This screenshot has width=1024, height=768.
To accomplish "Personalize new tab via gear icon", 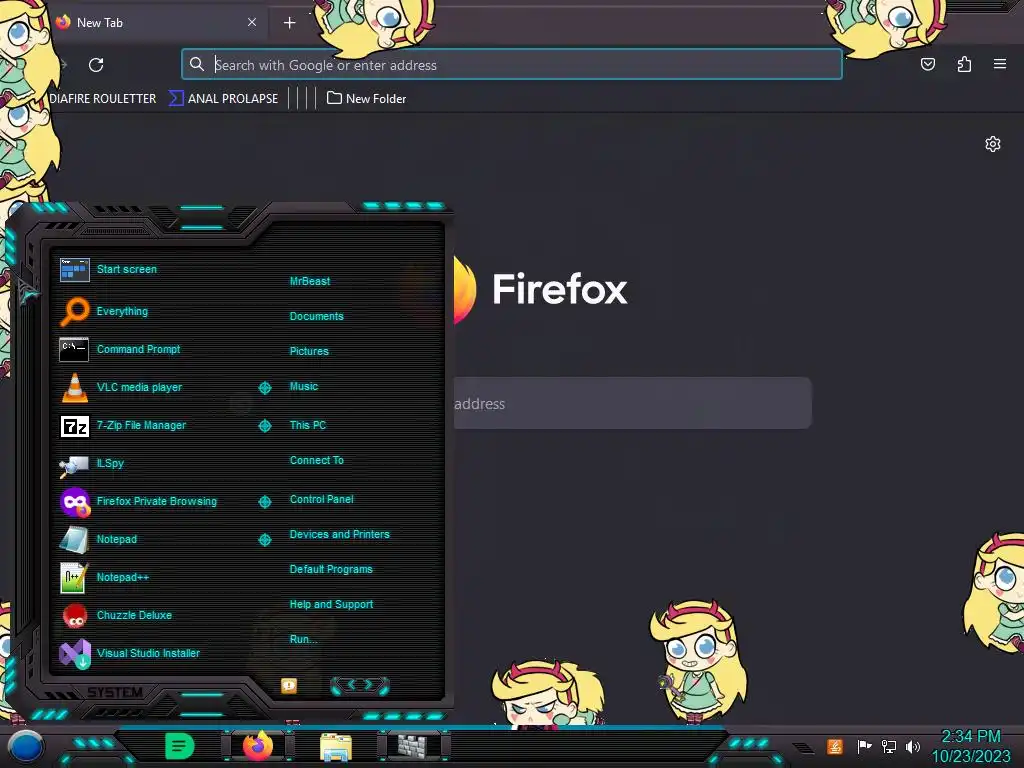I will point(993,144).
